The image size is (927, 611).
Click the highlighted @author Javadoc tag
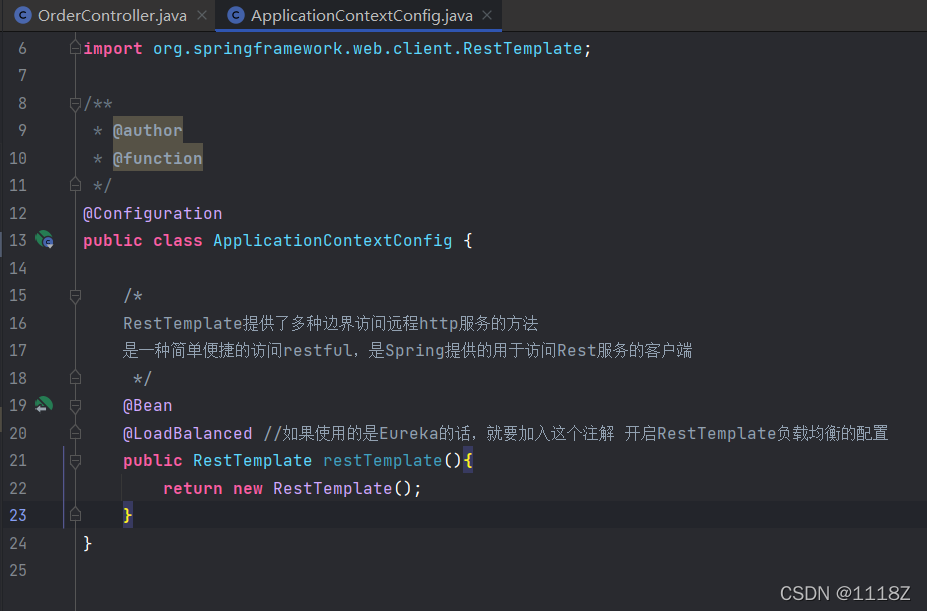pos(148,130)
